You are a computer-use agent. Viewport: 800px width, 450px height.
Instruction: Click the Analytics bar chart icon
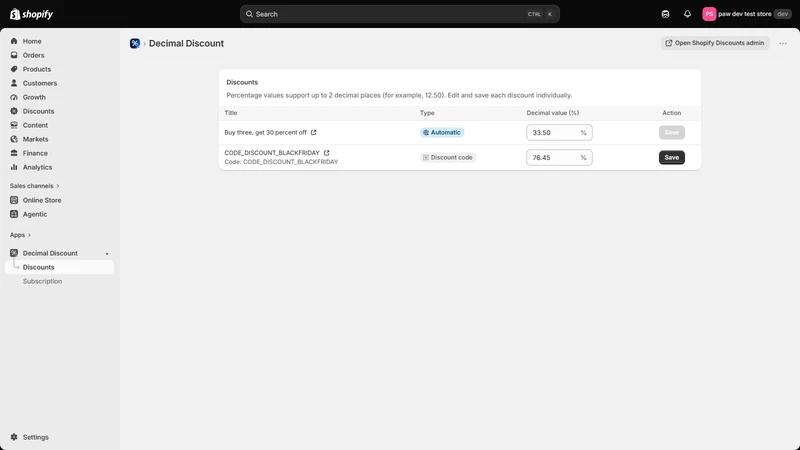14,167
